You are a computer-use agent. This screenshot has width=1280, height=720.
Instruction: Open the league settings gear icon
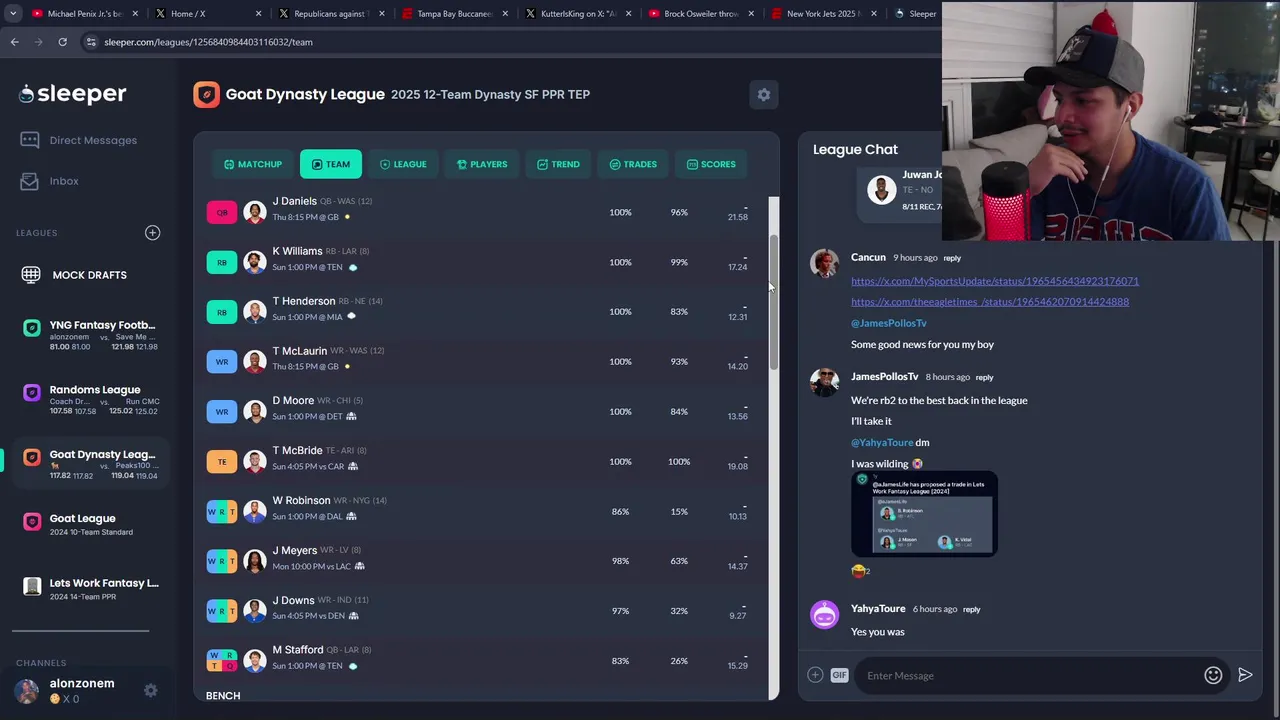pos(764,94)
